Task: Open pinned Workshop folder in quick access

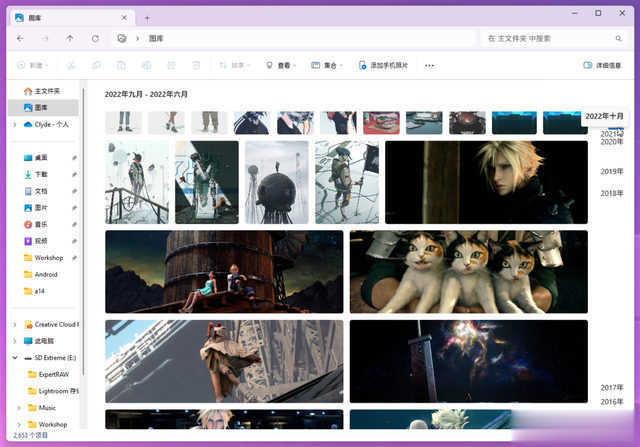Action: coord(43,258)
